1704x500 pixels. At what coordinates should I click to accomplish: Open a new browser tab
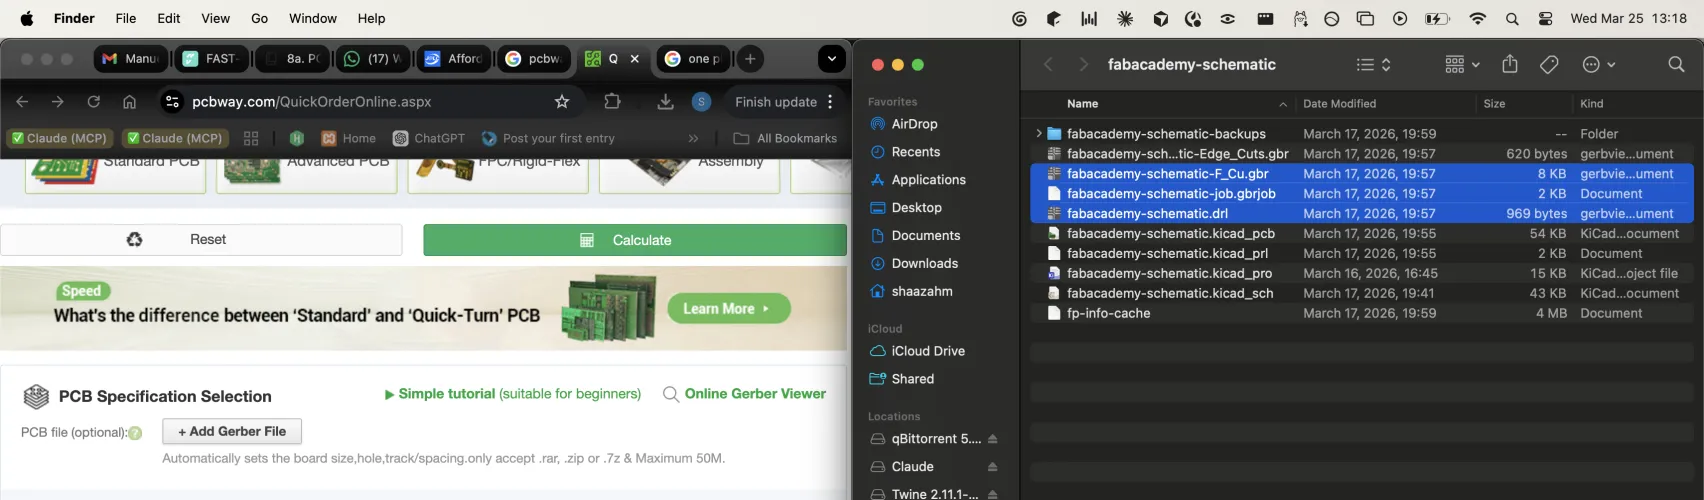[750, 59]
